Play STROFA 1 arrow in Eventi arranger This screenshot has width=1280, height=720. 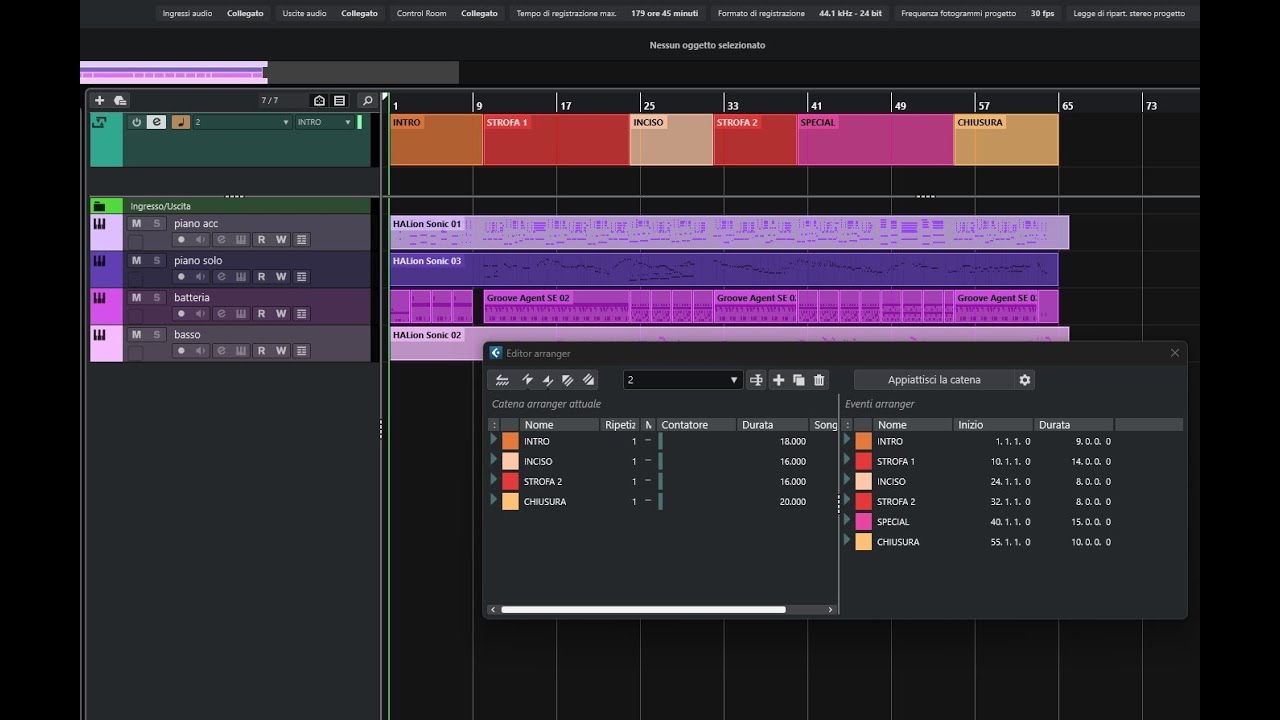pos(847,460)
